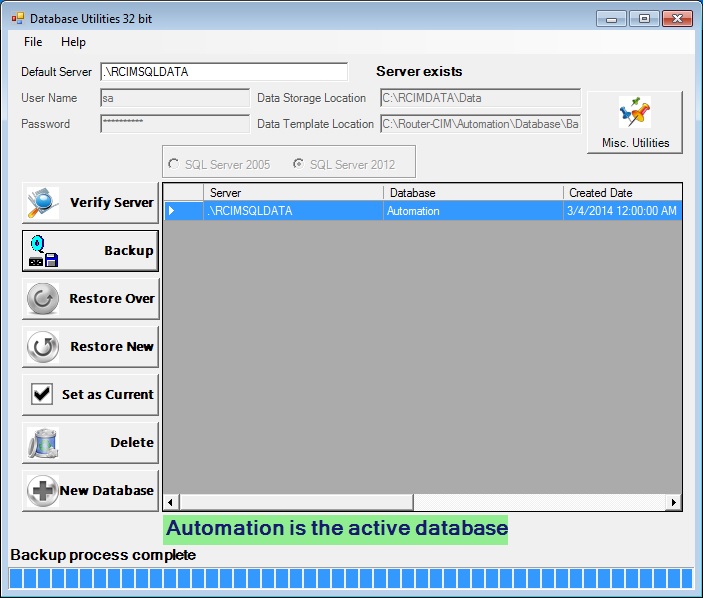
Task: Click the horizontal scrollbar thumb in grid
Action: pos(296,502)
